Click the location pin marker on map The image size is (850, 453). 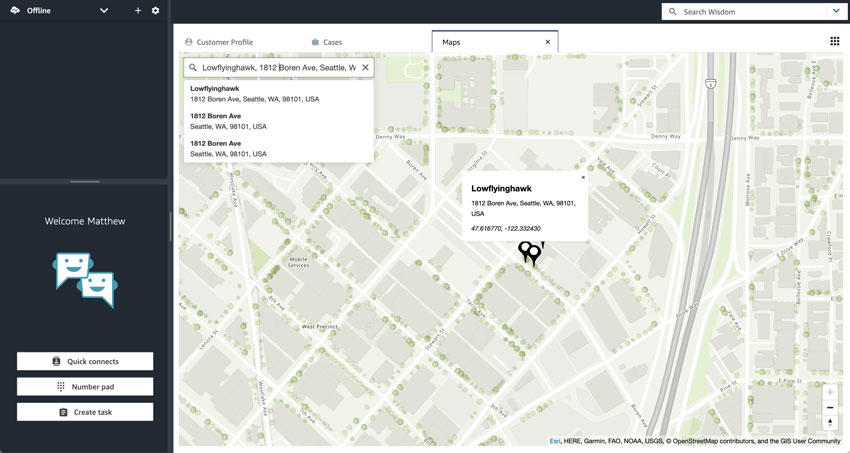coord(530,252)
